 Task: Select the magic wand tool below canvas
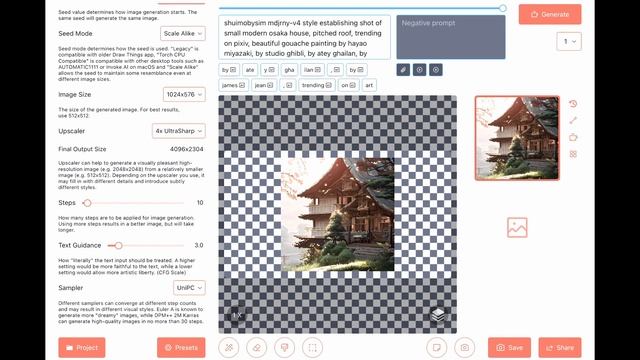[x=229, y=348]
